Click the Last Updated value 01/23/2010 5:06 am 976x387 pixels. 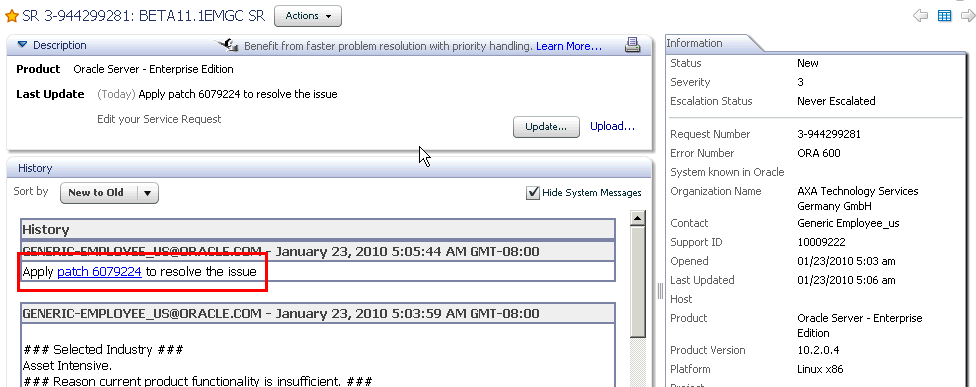[x=847, y=280]
